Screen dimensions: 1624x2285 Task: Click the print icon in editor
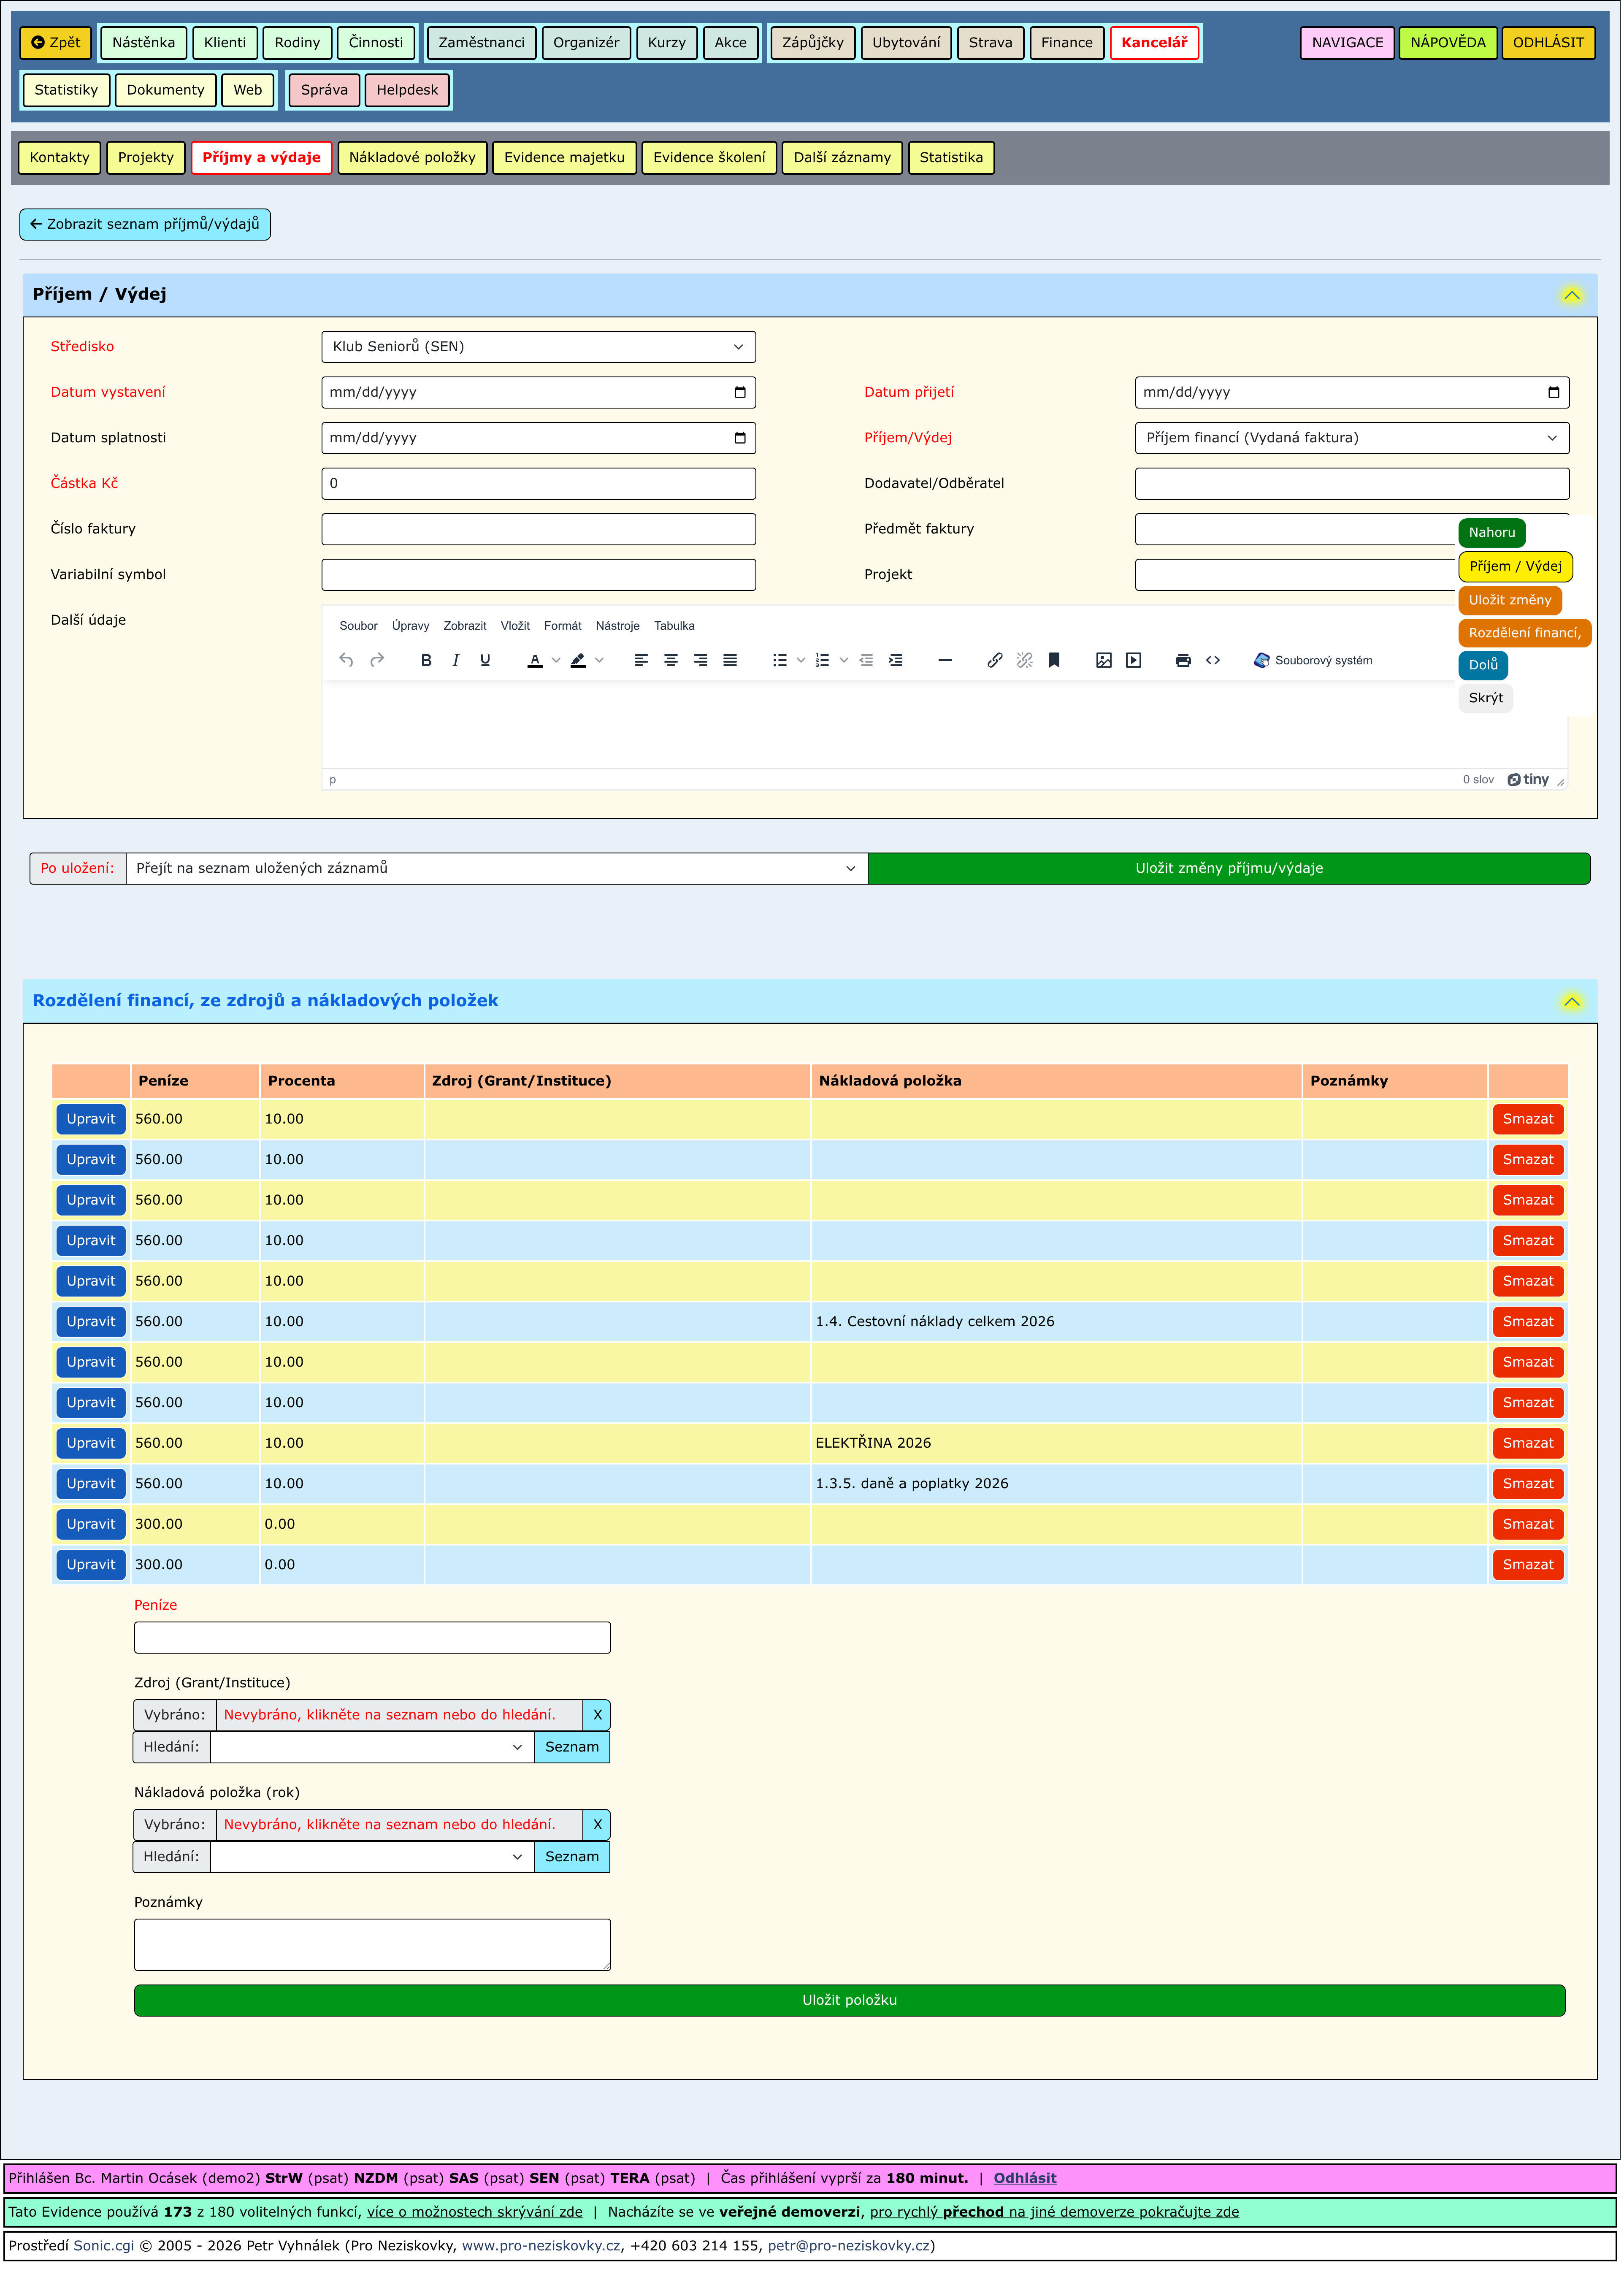coord(1183,661)
